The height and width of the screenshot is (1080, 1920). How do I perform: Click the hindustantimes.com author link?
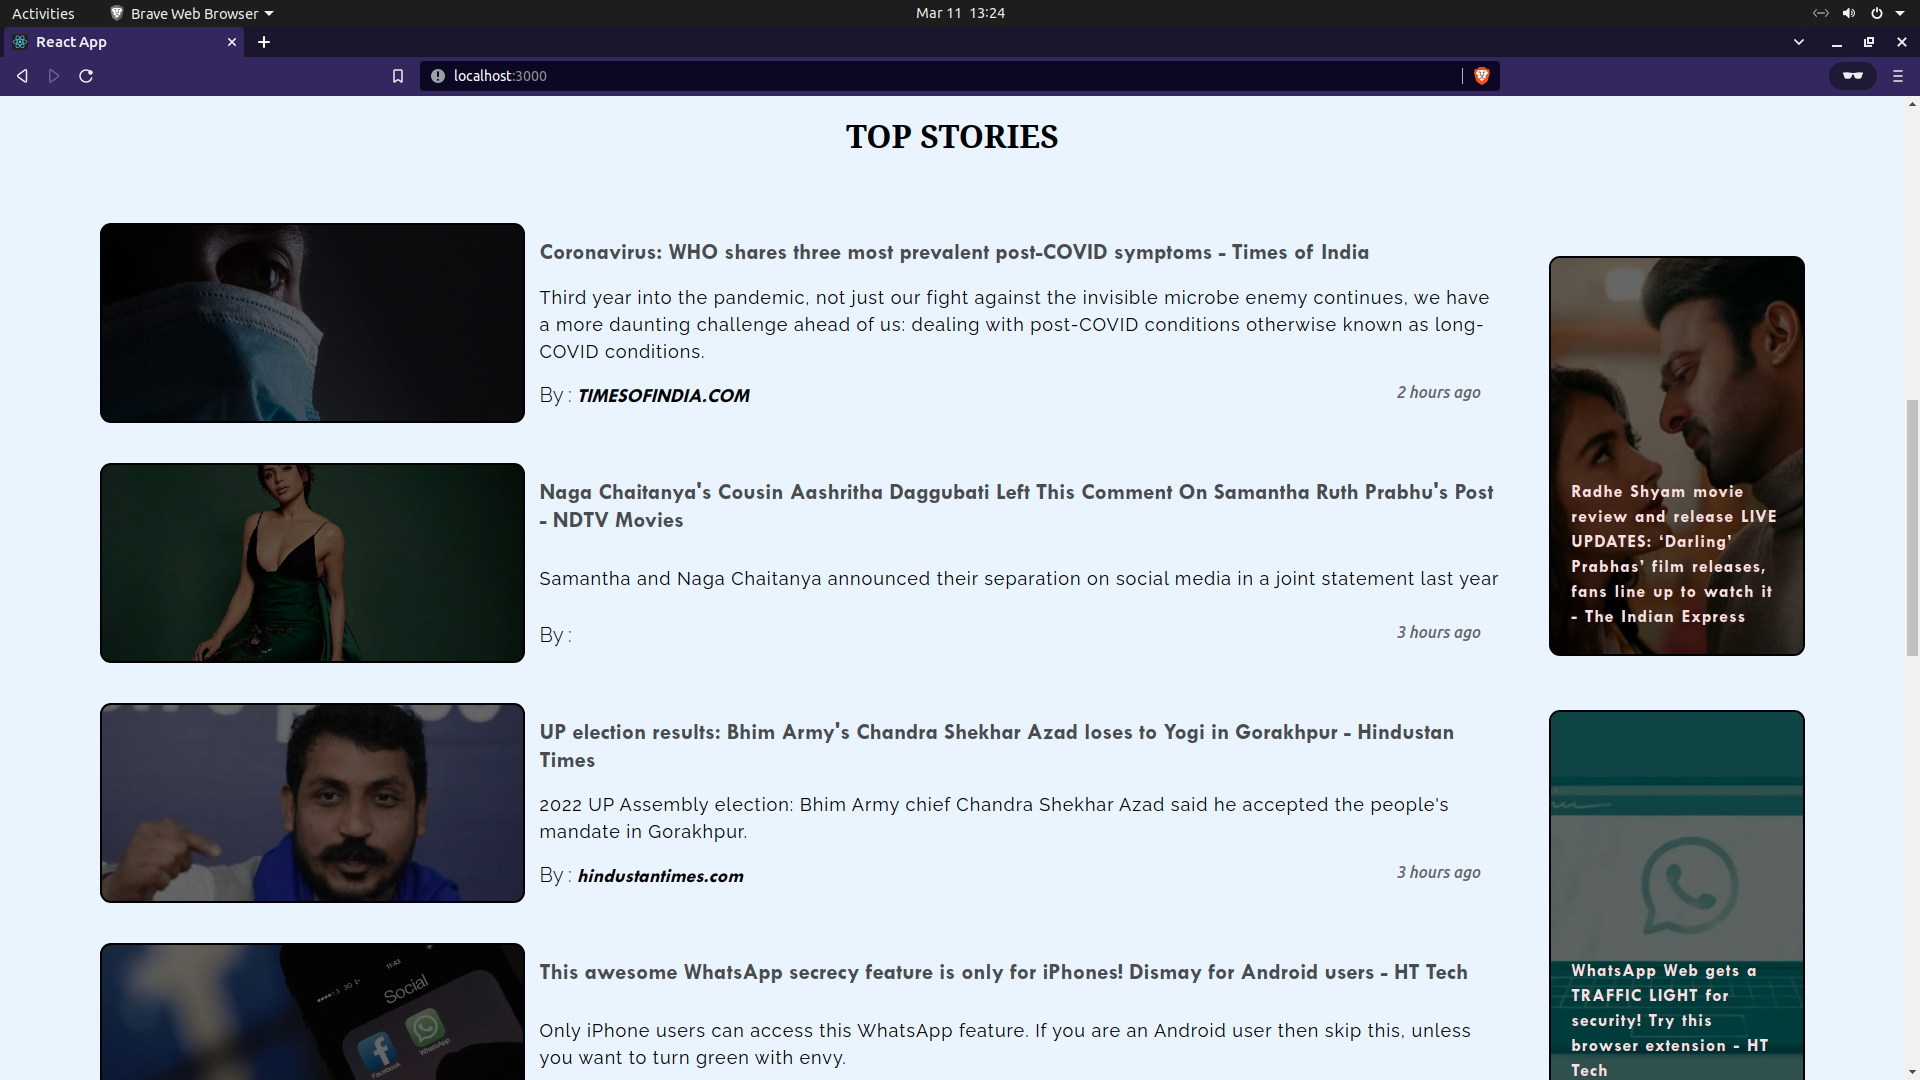click(x=660, y=876)
